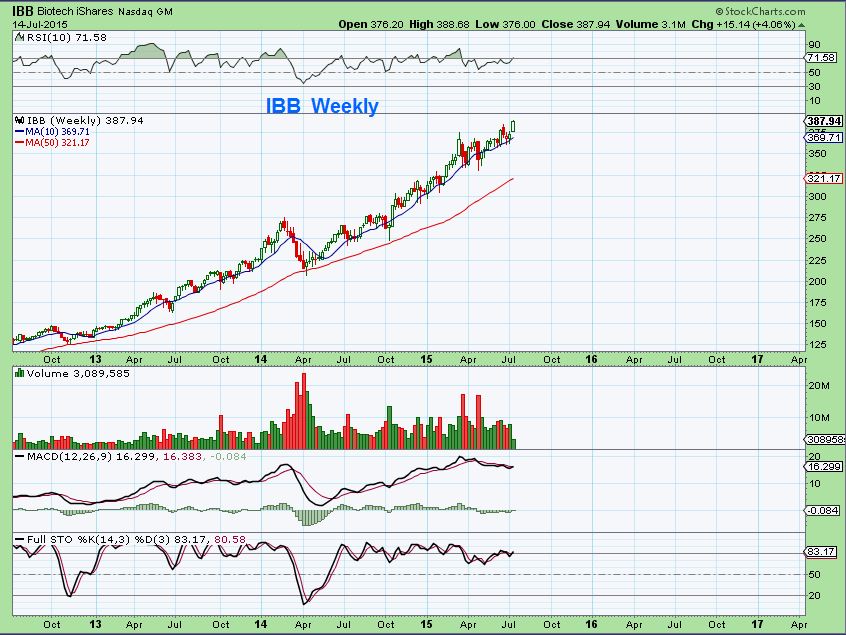Viewport: 846px width, 635px height.
Task: Click the Close 387.94 header value
Action: click(x=576, y=24)
